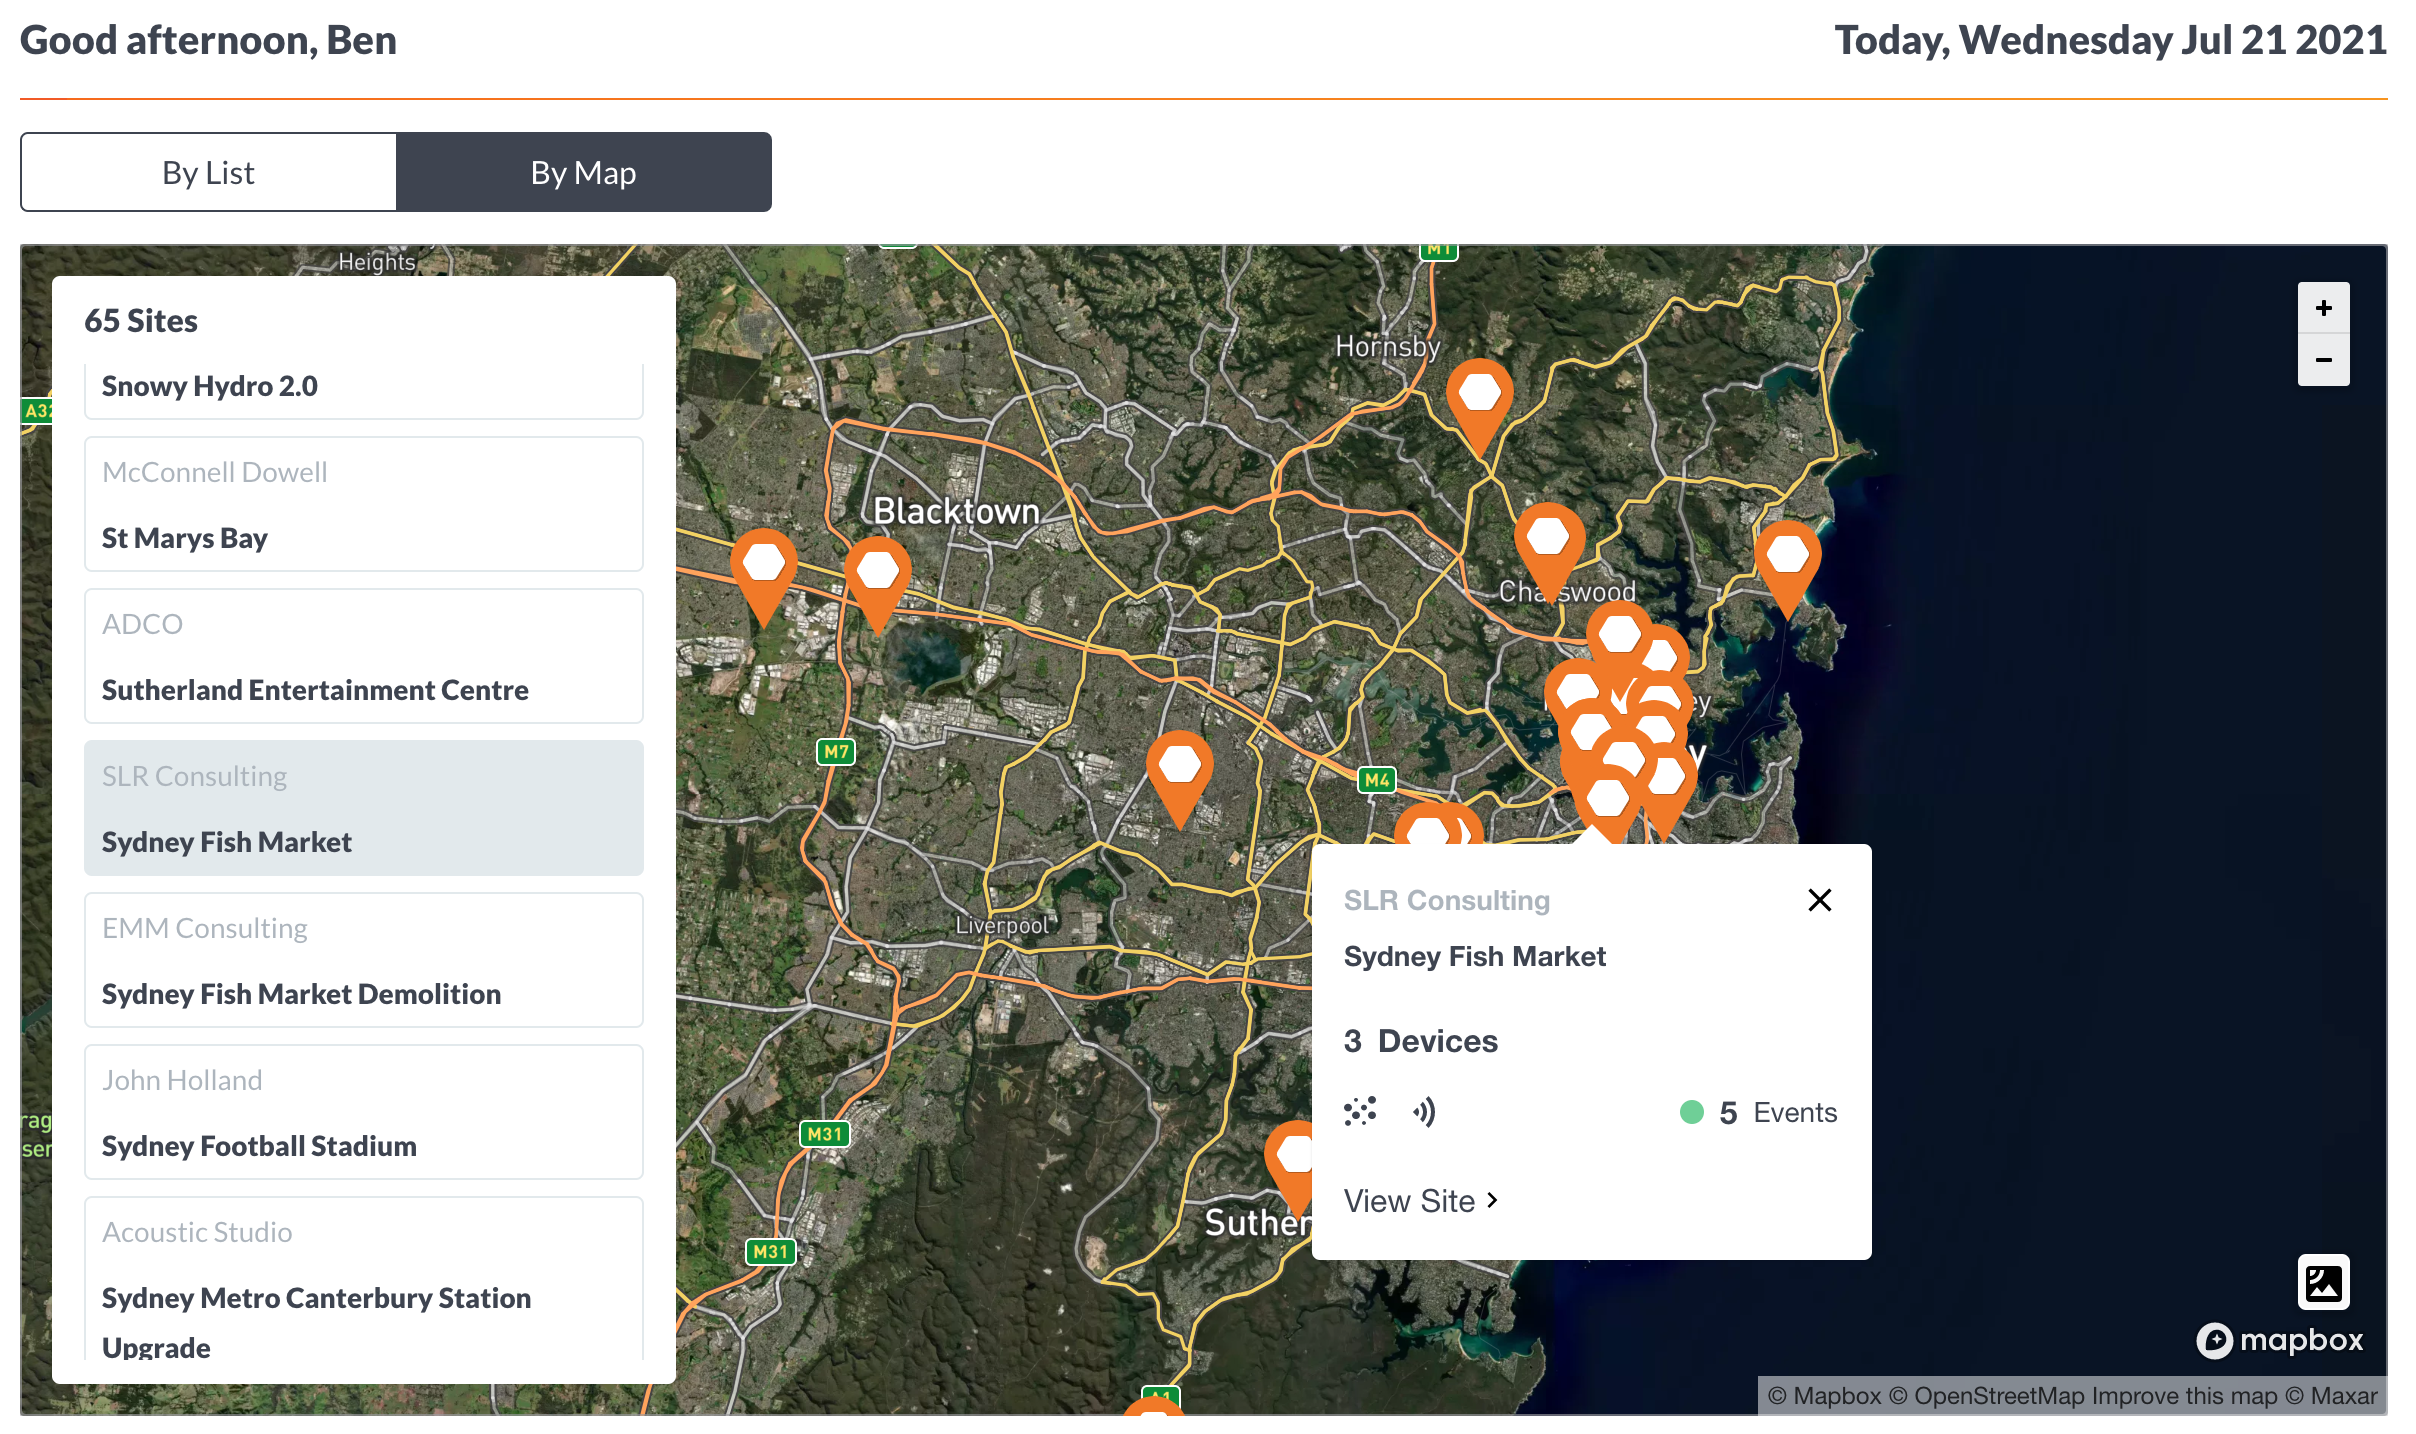Click the View Site chevron arrow
The width and height of the screenshot is (2416, 1434).
click(x=1492, y=1200)
